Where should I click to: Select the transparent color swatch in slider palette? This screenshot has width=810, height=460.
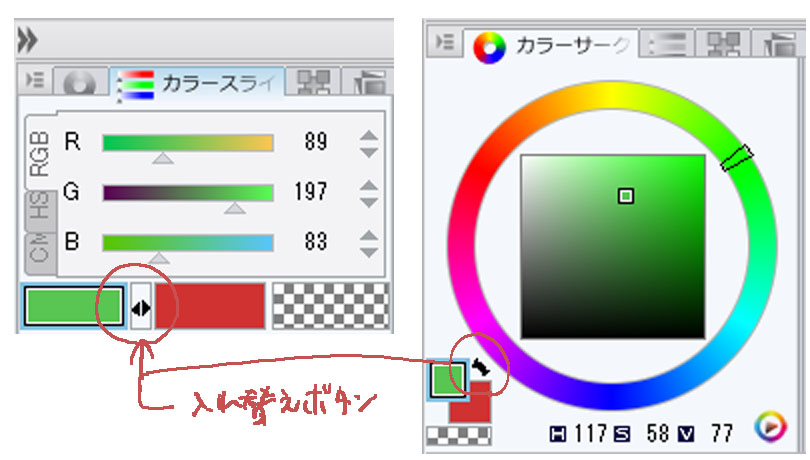tap(331, 305)
